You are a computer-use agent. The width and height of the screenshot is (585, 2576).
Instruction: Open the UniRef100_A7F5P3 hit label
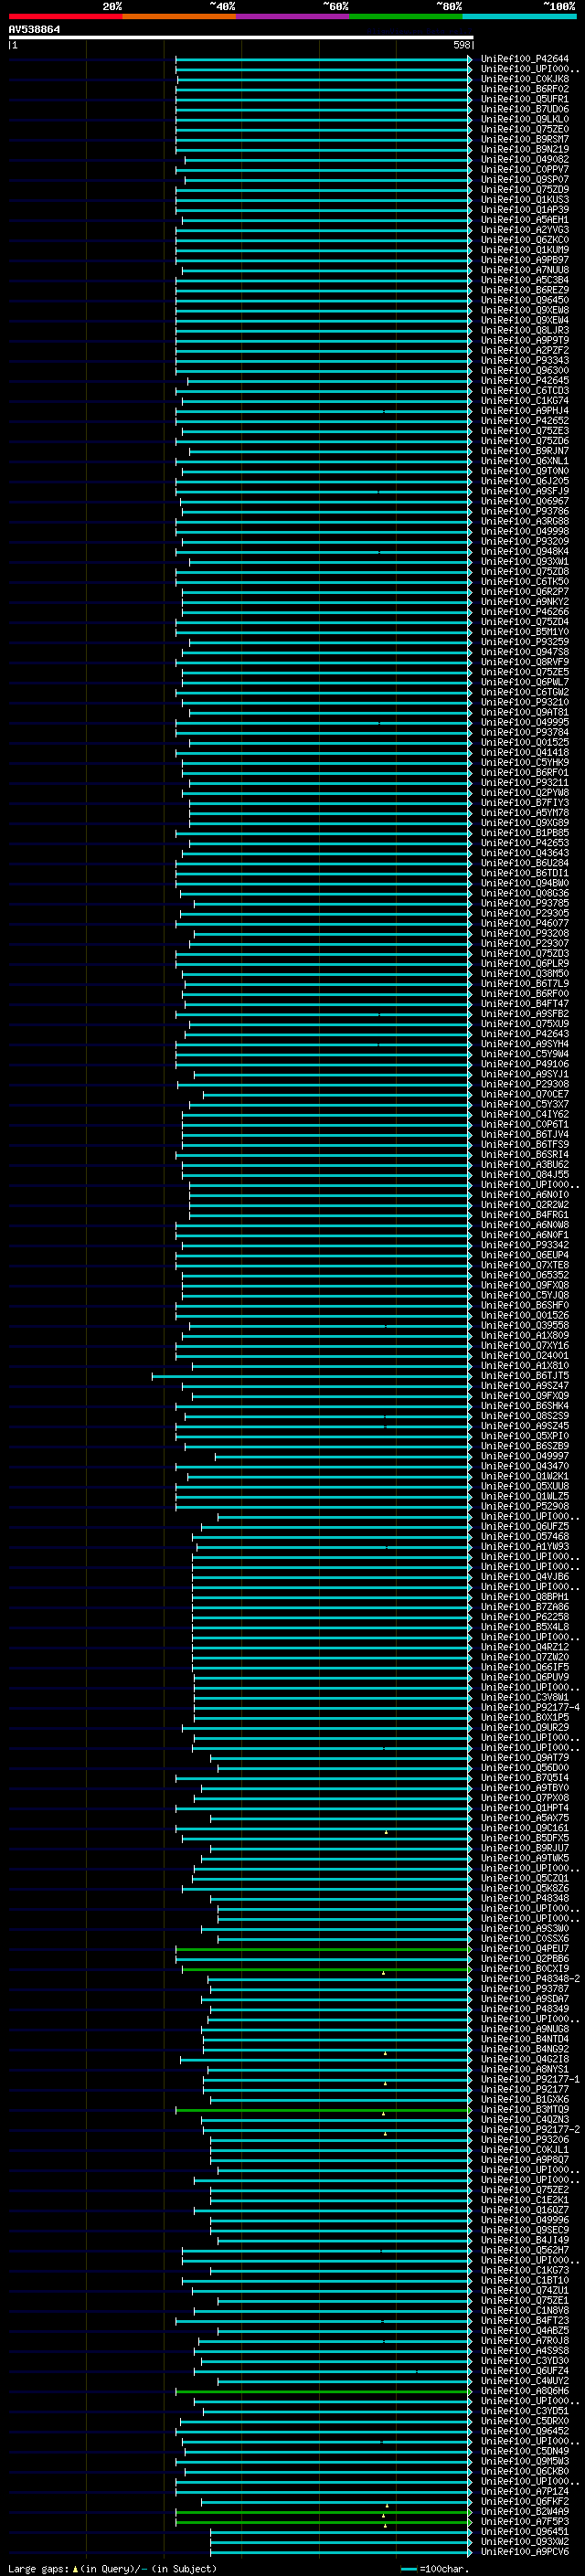click(525, 2521)
